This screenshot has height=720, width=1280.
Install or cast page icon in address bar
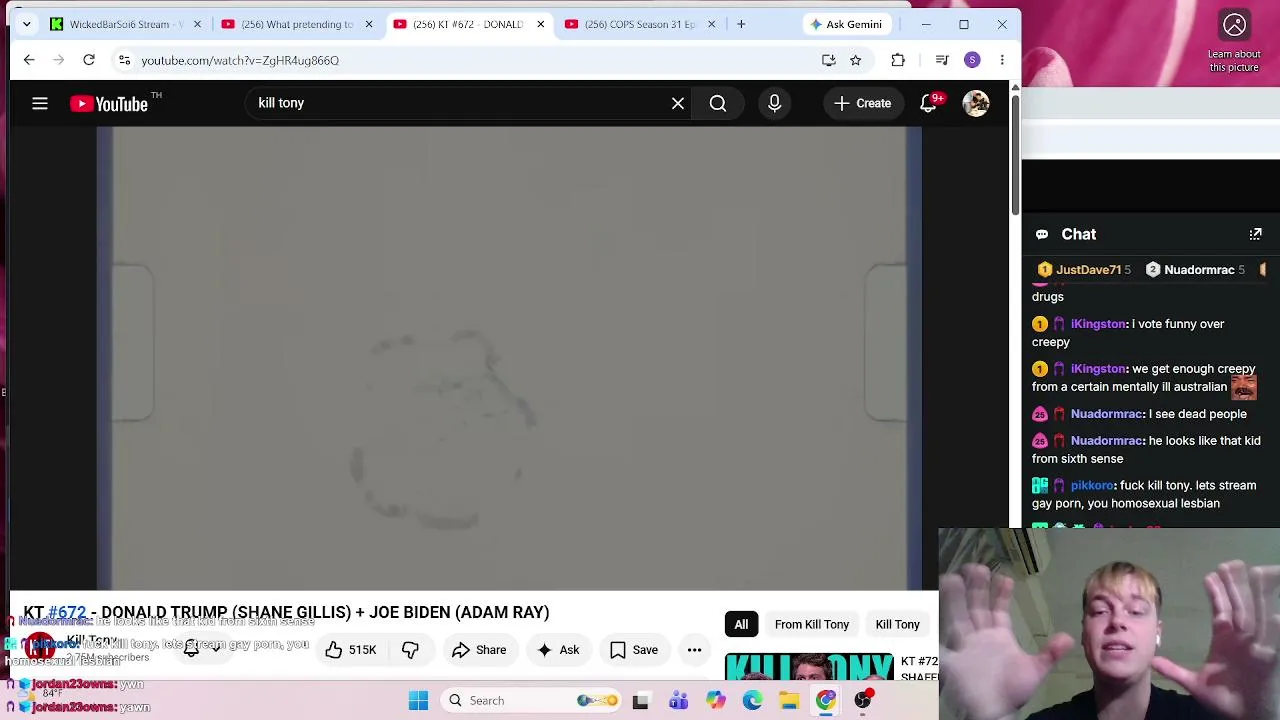(x=828, y=60)
